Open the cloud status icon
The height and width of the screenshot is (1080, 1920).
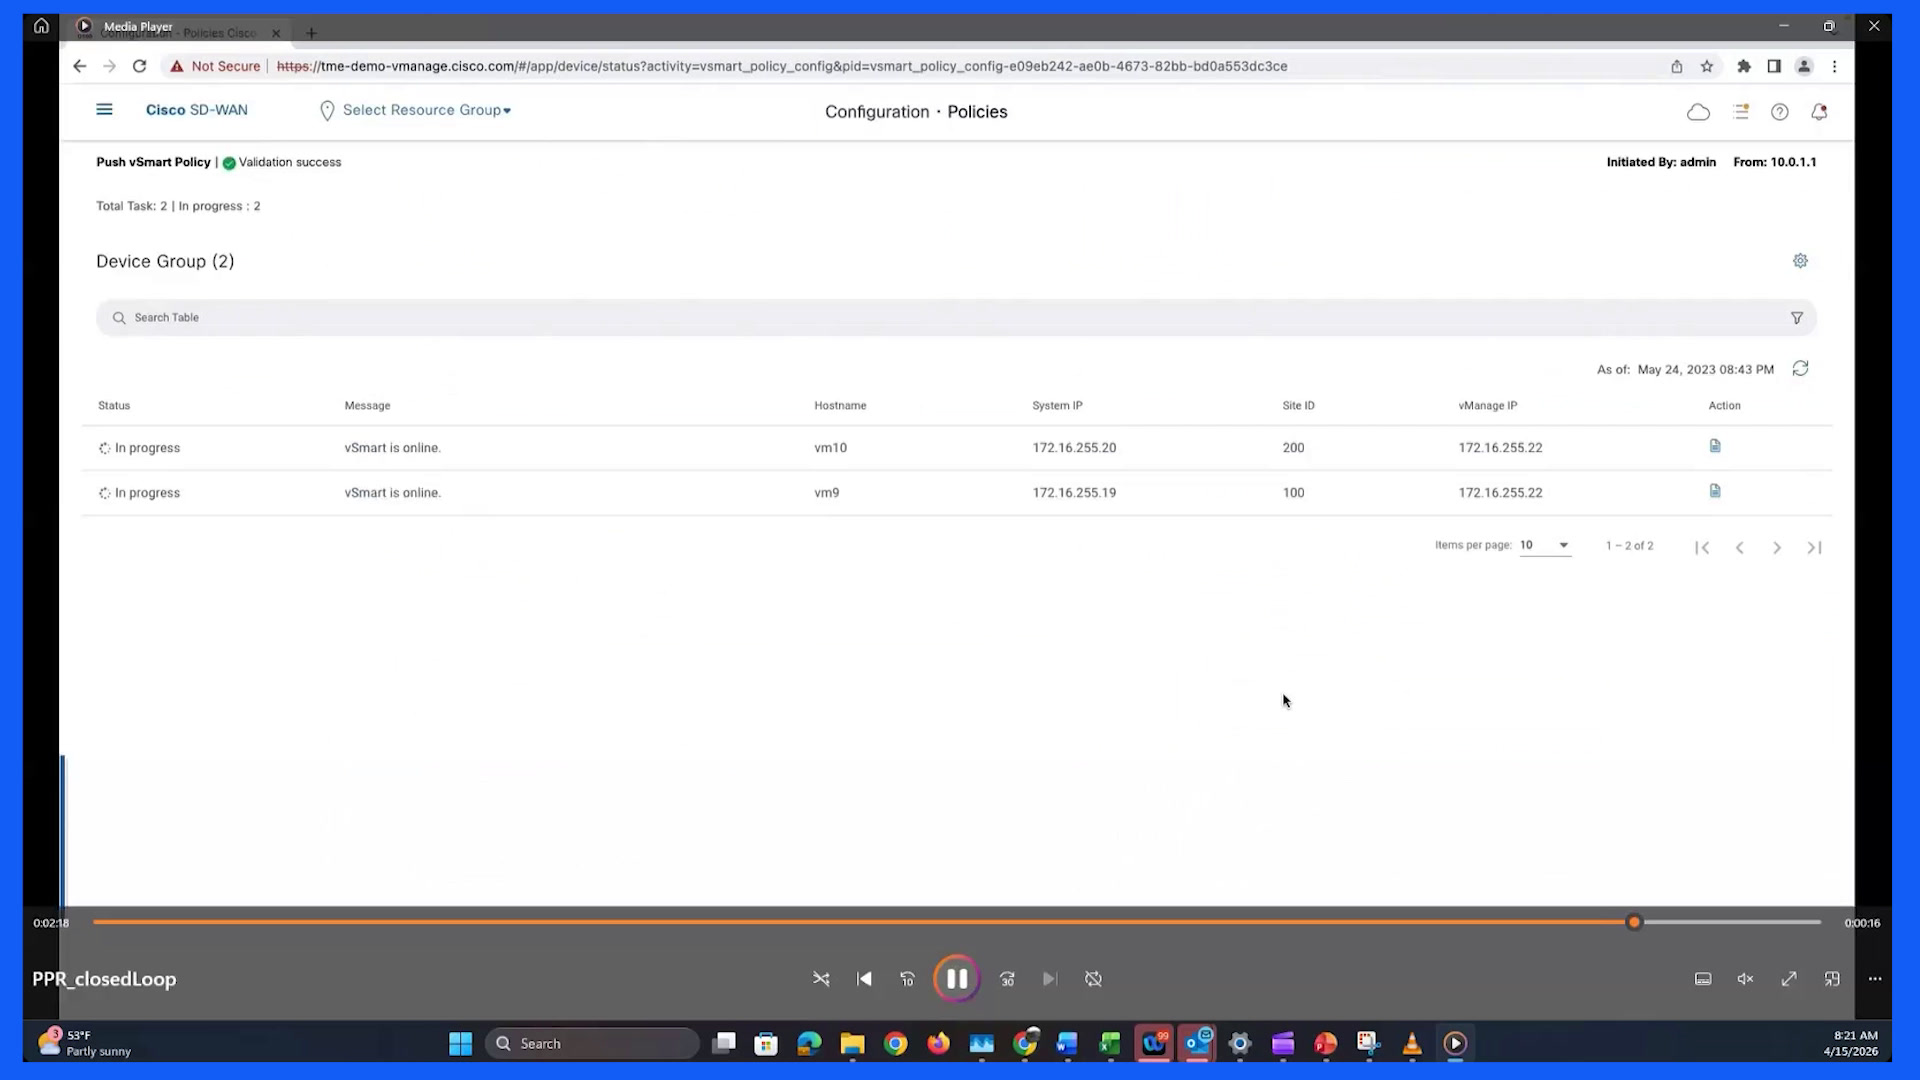[1698, 112]
